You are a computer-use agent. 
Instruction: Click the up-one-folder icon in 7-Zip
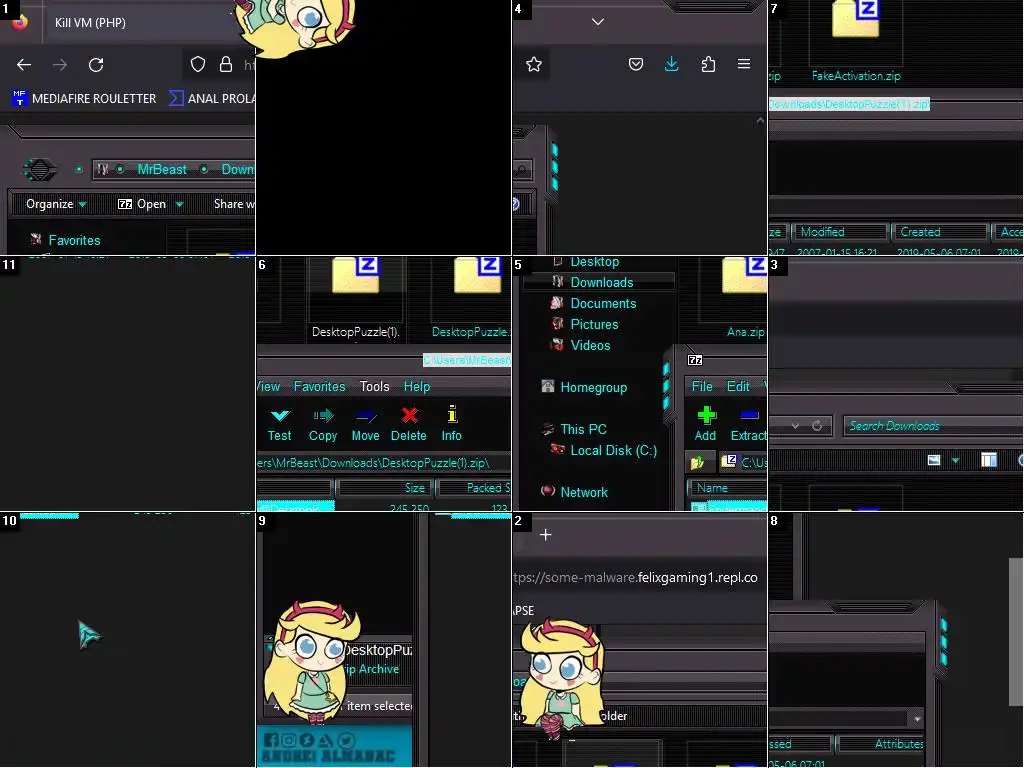(x=697, y=462)
